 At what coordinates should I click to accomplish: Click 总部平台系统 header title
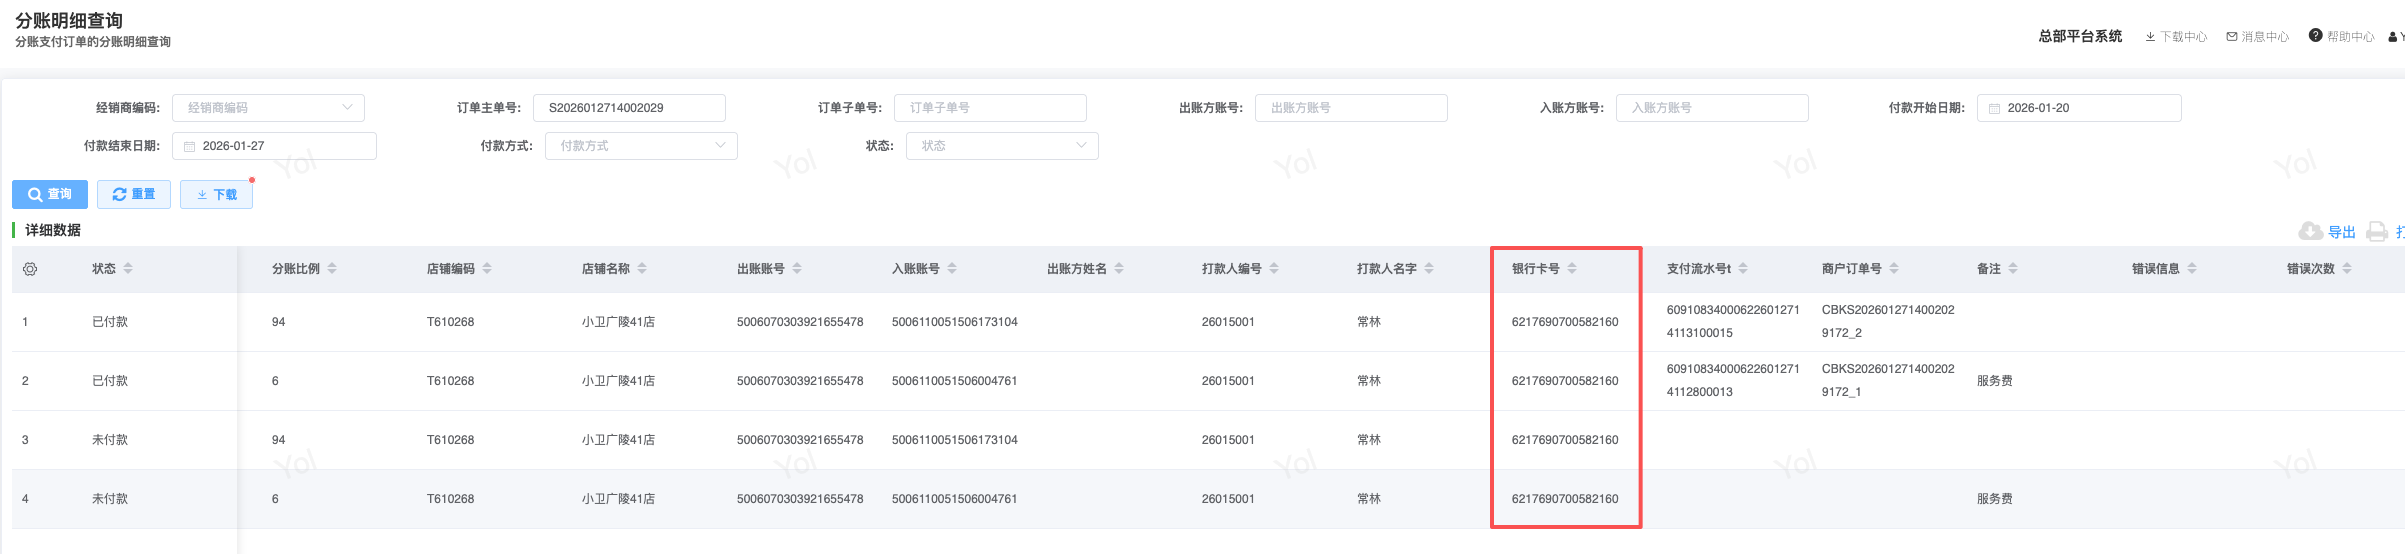2080,36
